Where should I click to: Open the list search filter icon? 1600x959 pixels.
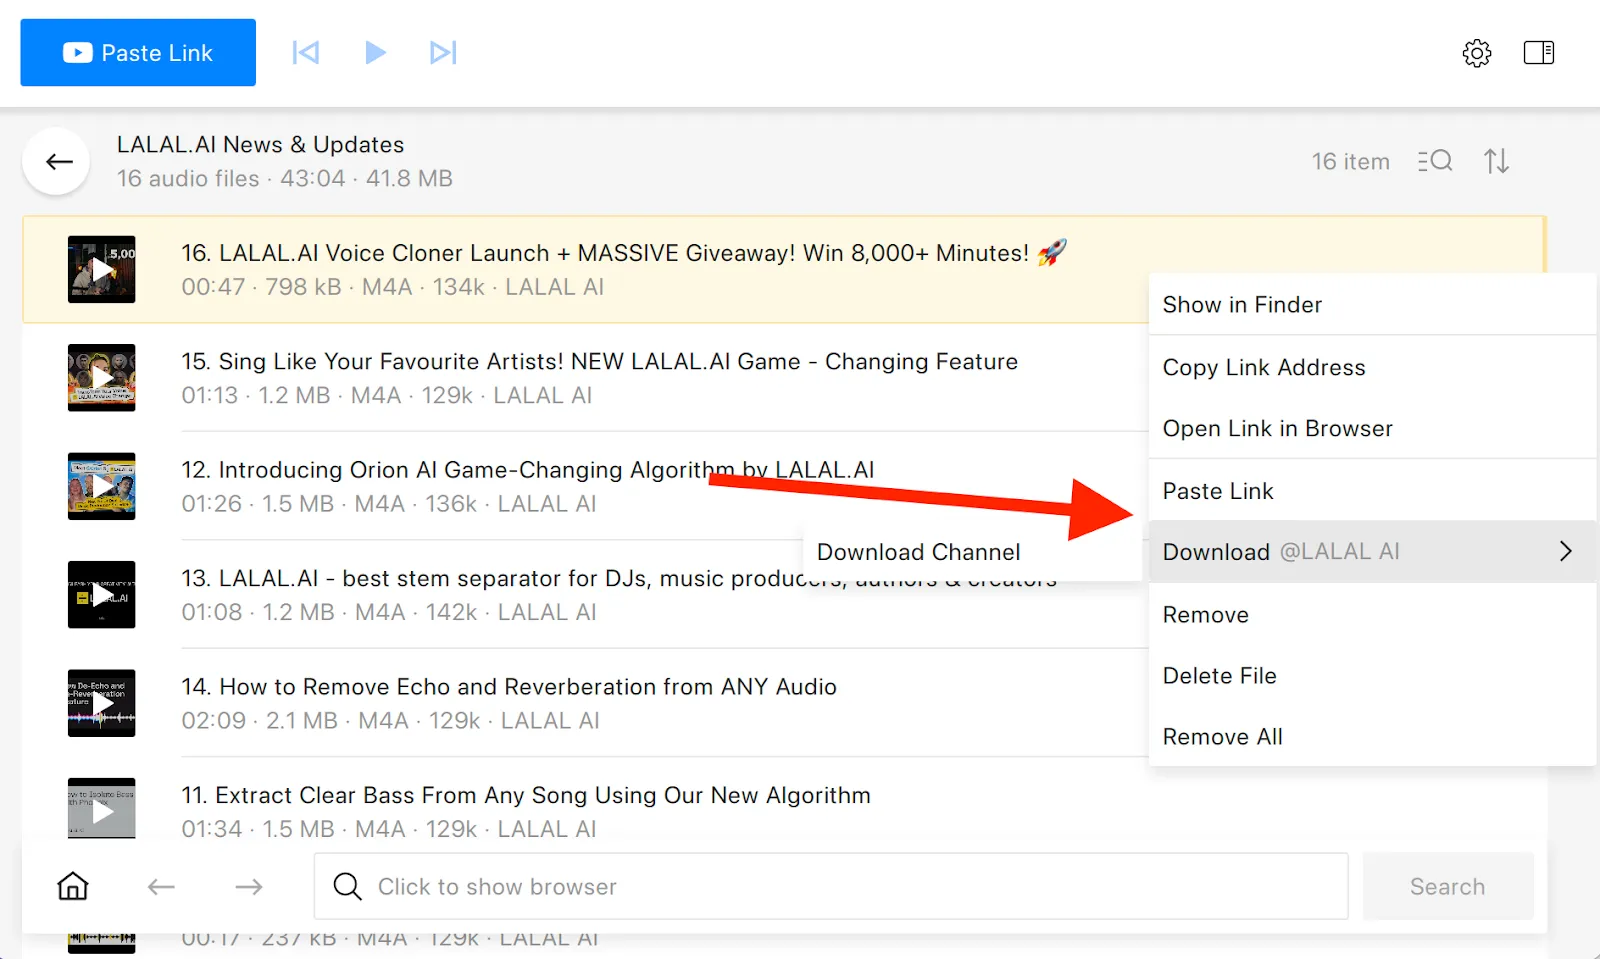1435,161
